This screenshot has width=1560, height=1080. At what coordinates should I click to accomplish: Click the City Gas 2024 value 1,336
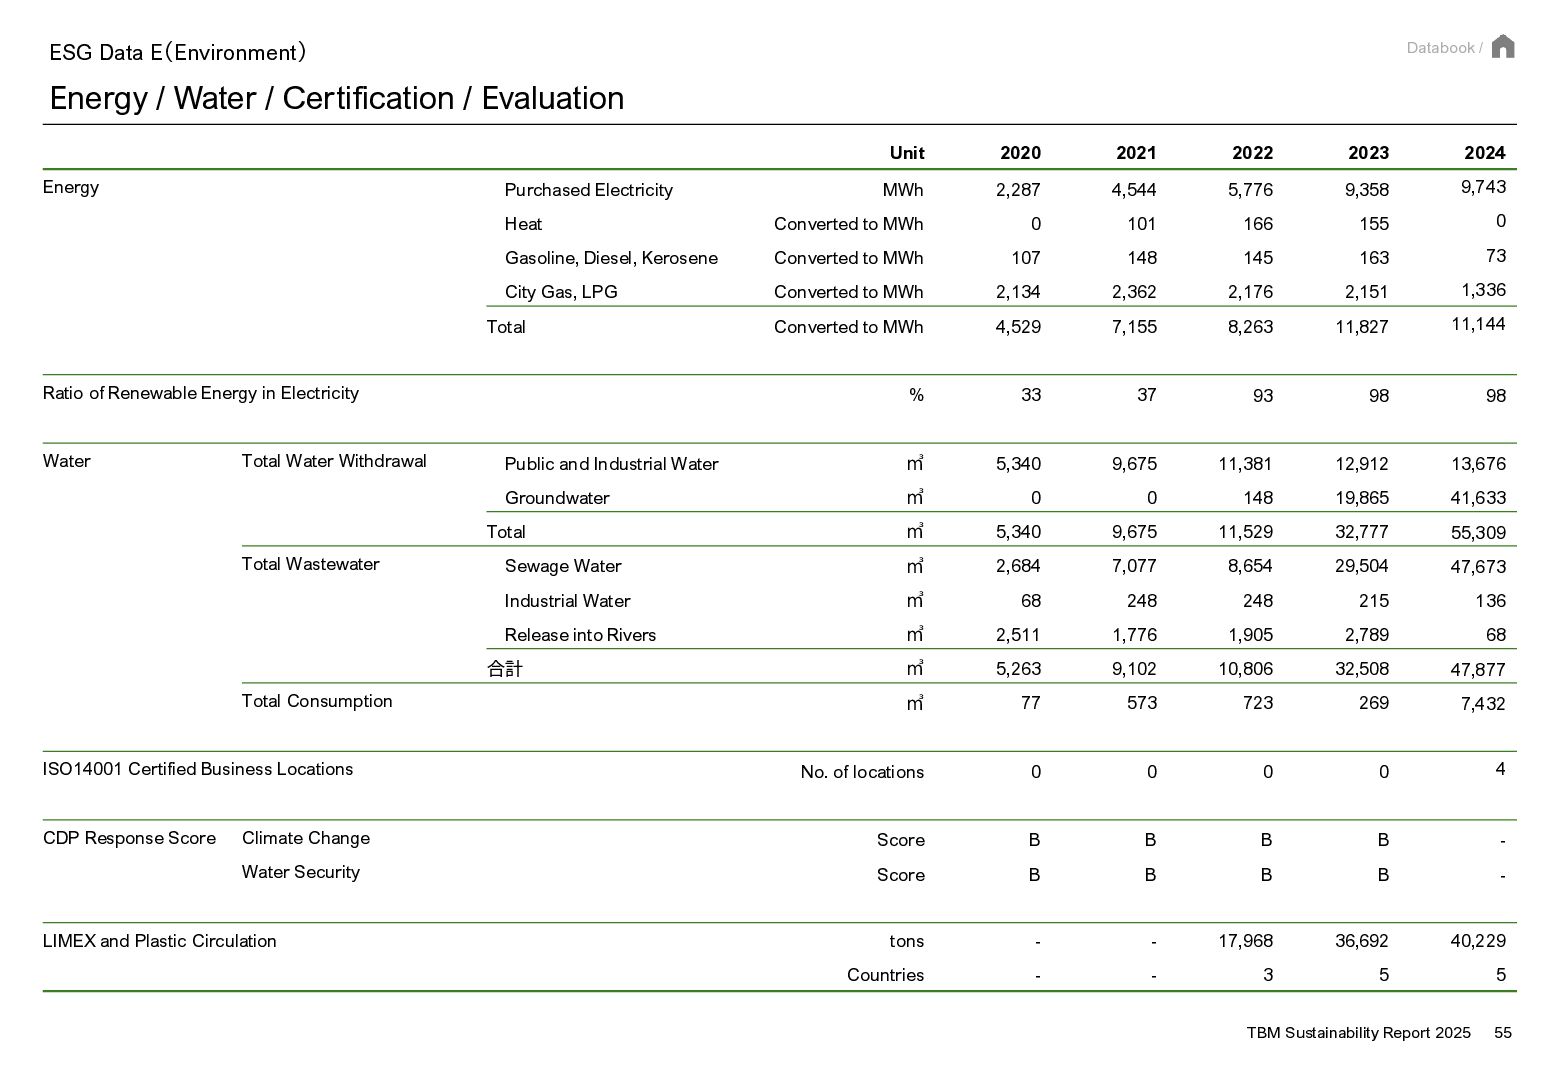click(1483, 290)
